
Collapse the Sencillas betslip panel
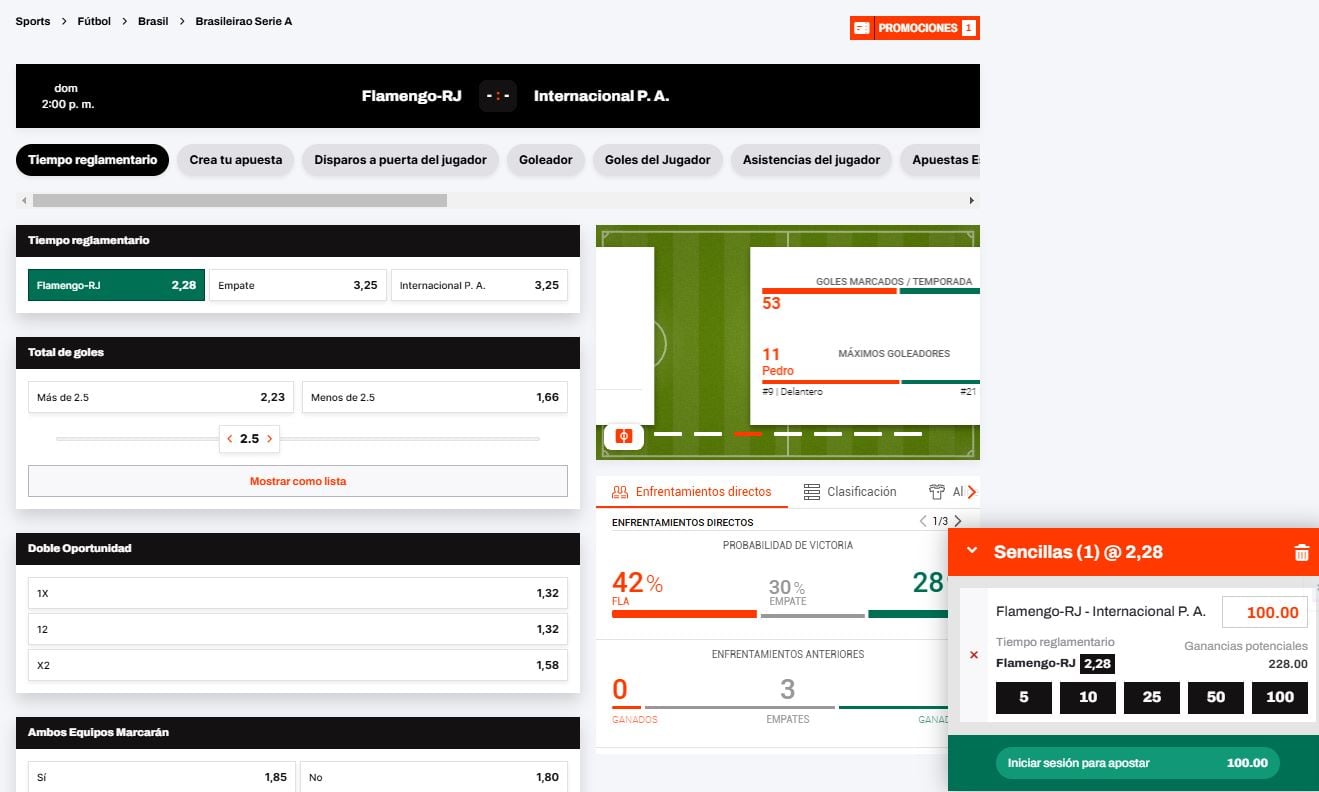pyautogui.click(x=970, y=551)
